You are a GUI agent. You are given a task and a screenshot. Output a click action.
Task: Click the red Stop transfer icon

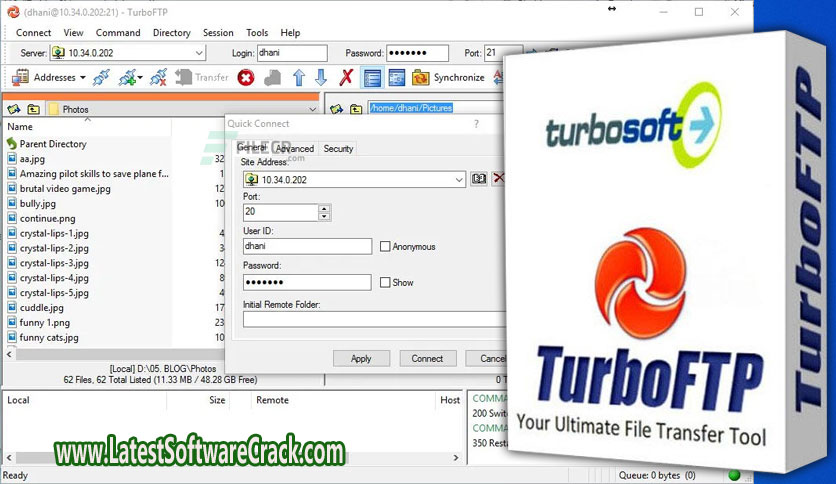point(246,78)
